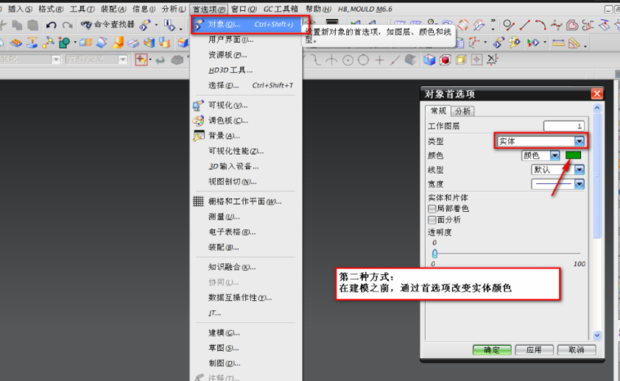Open the greyed assembly filter dropdown
This screenshot has height=381, width=620.
56,60
